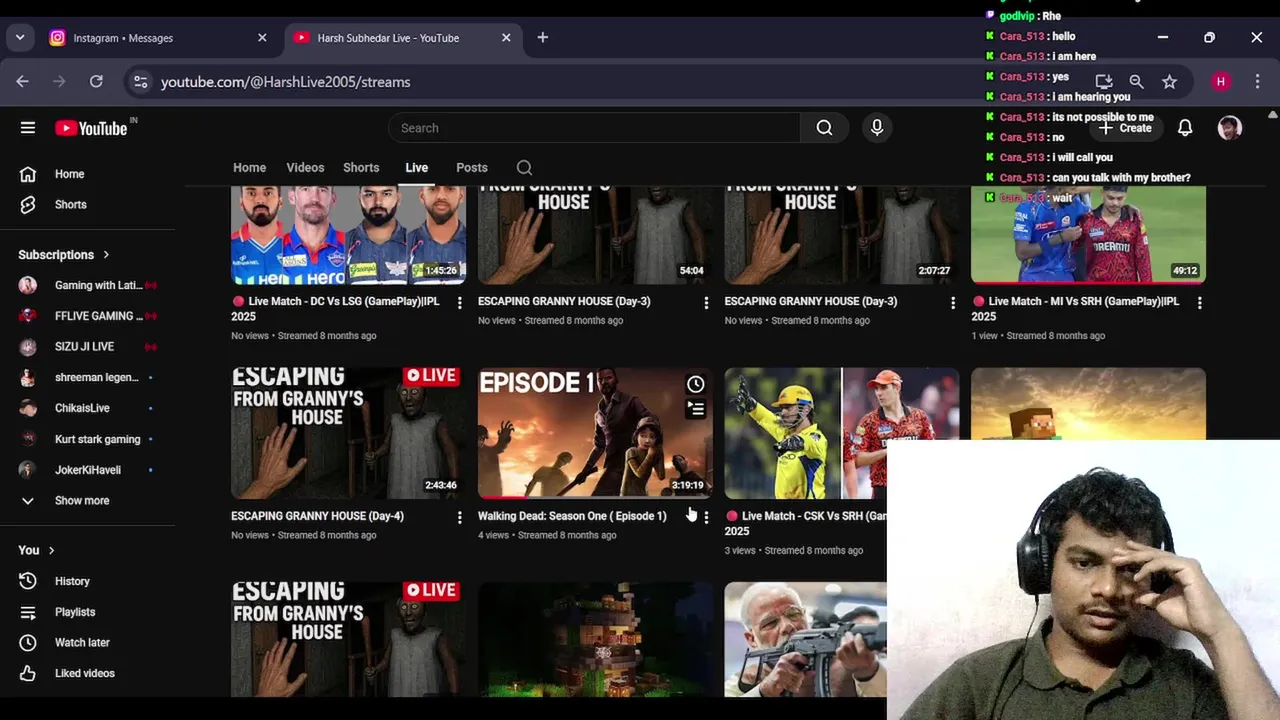Switch to the Shorts channel tab
The height and width of the screenshot is (720, 1280).
click(x=361, y=168)
